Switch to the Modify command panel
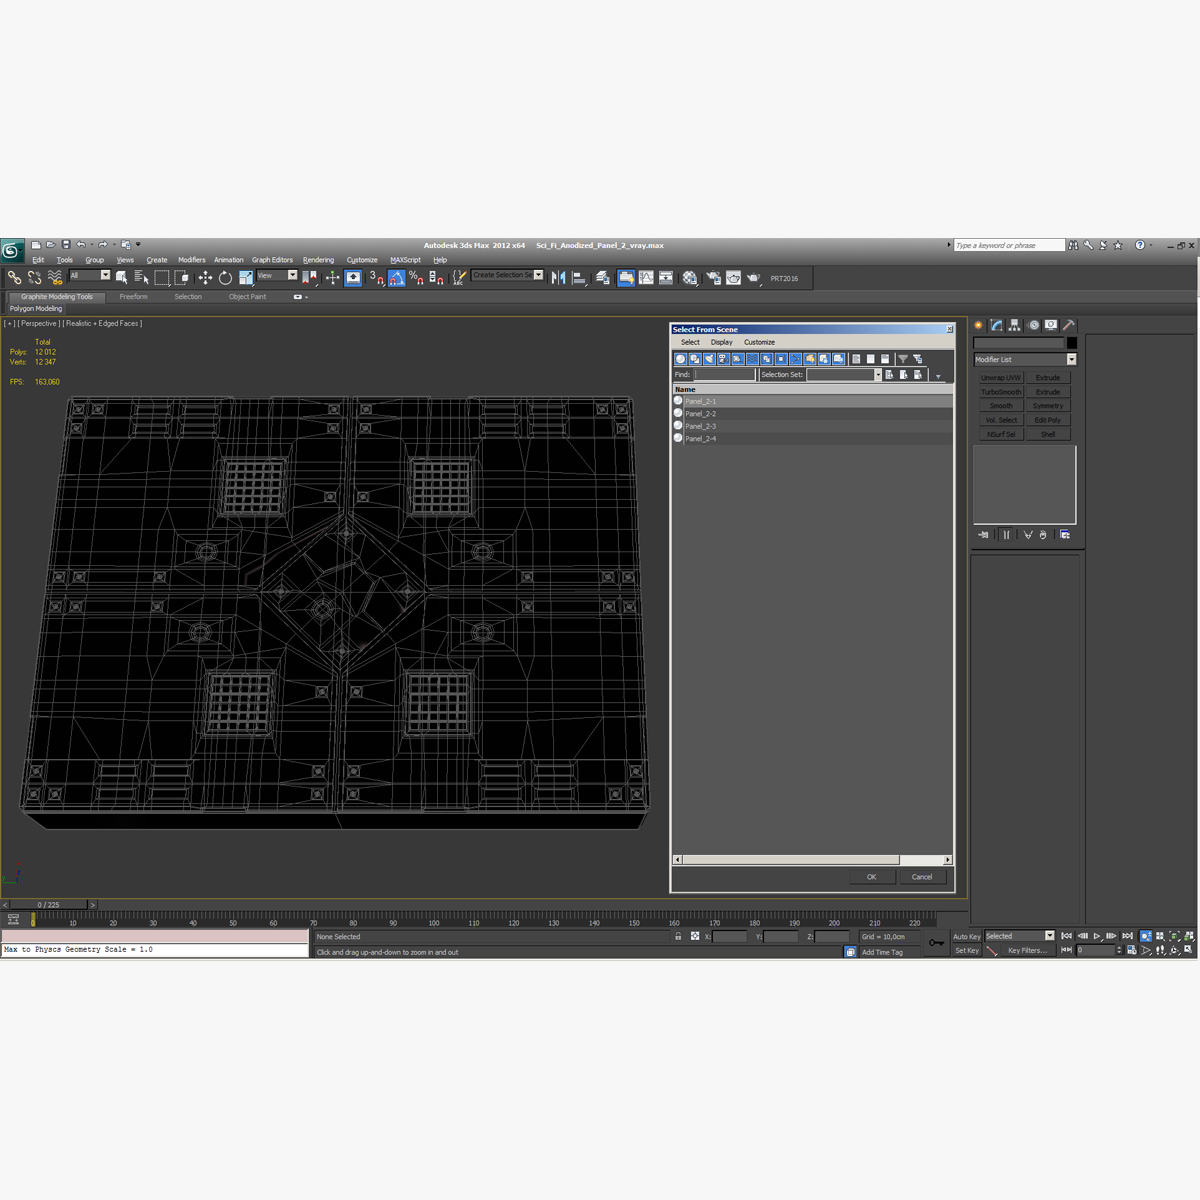 pyautogui.click(x=997, y=325)
